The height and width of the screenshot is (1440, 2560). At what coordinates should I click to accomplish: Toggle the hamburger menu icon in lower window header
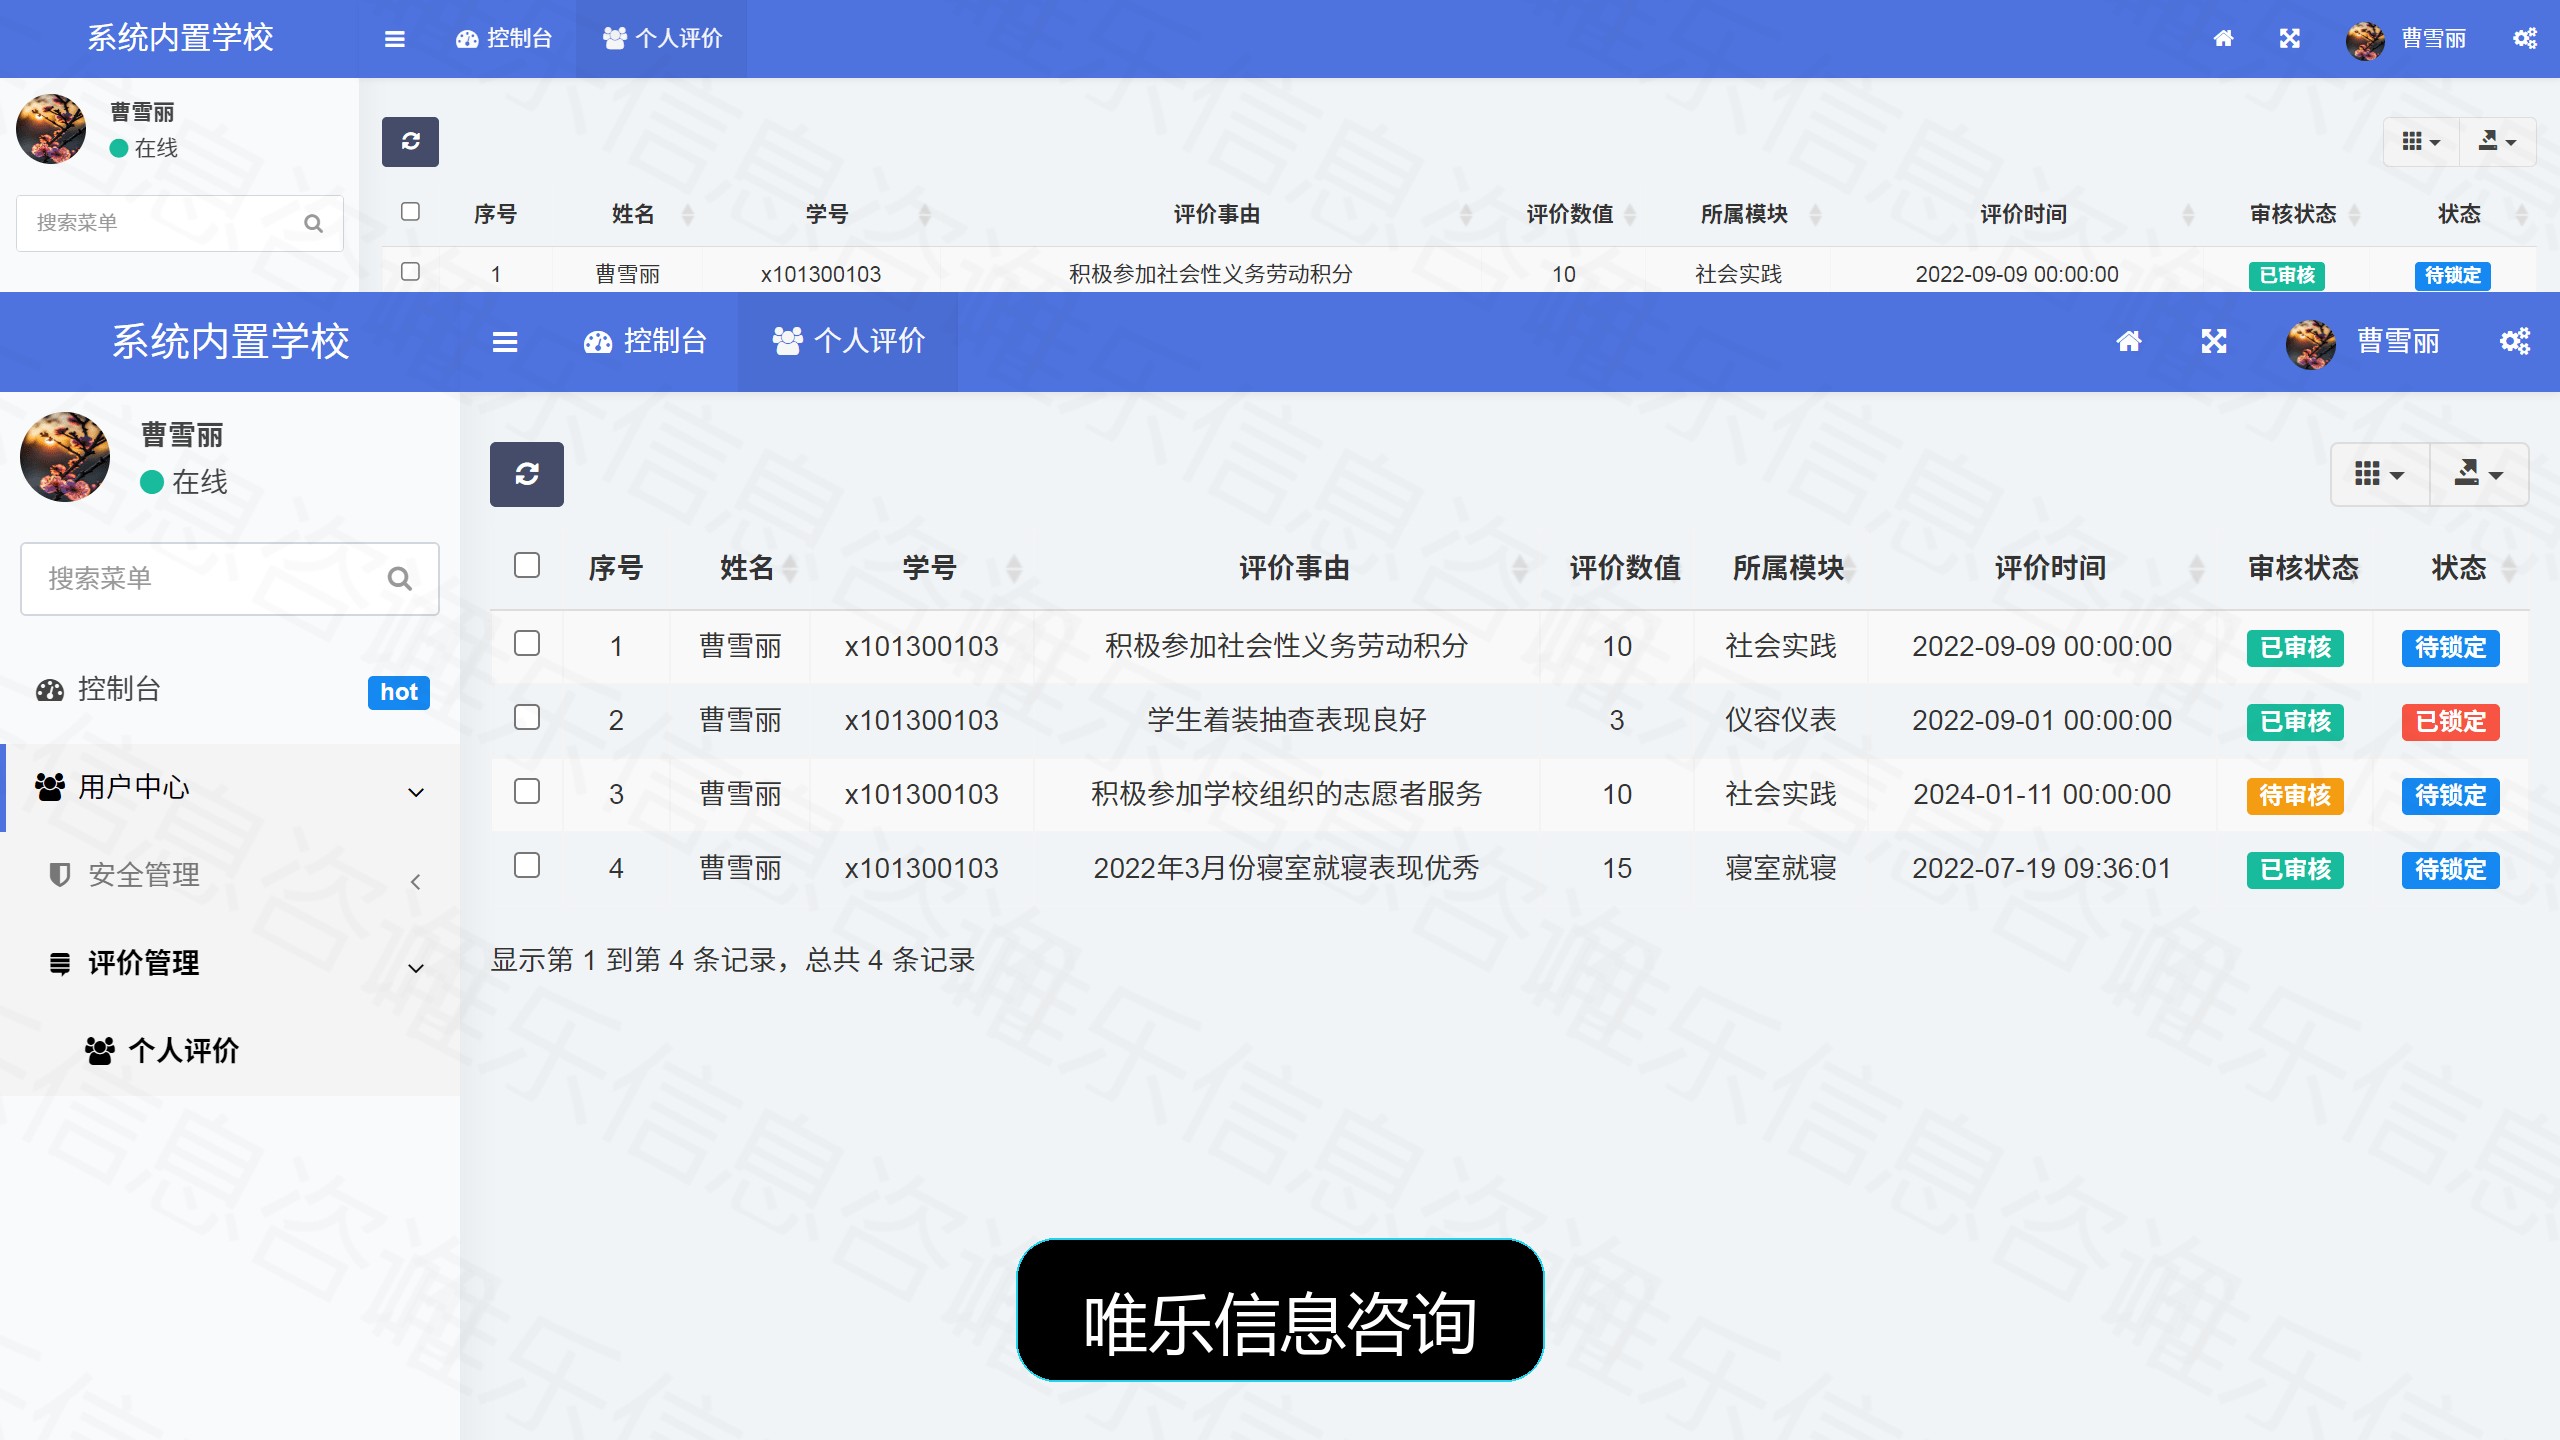tap(505, 342)
